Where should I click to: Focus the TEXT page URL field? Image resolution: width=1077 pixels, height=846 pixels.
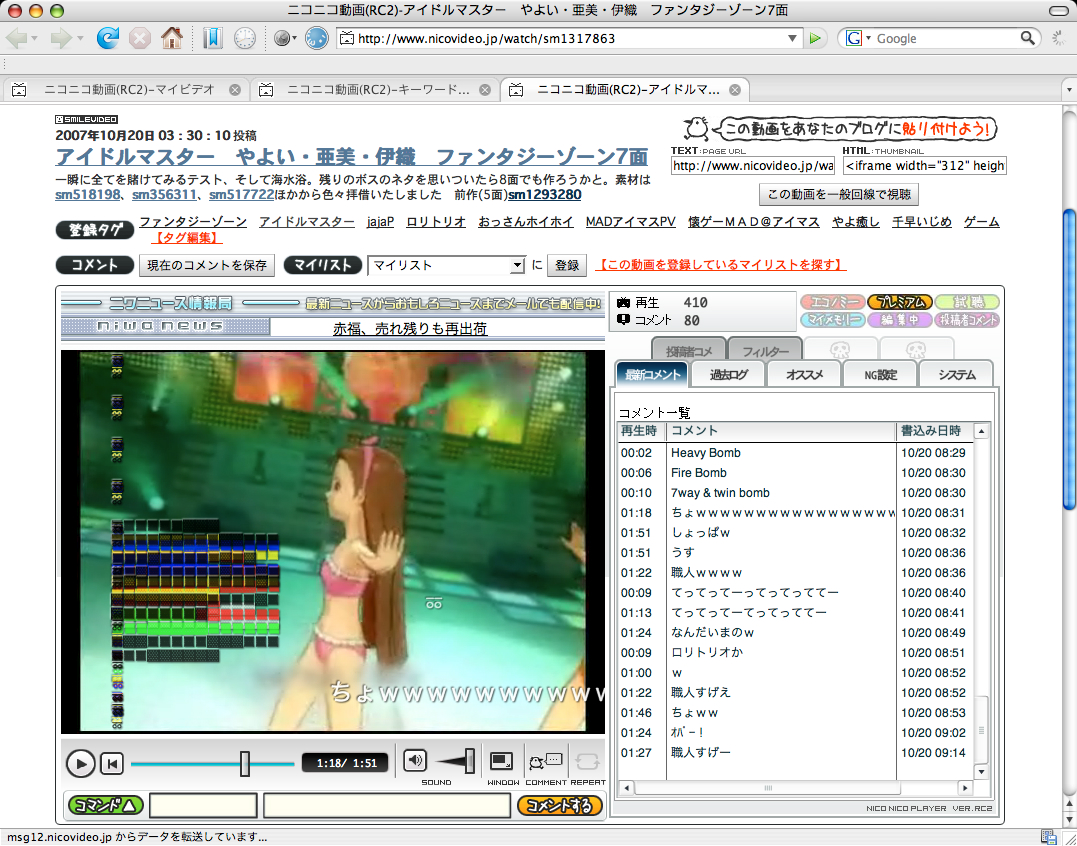(753, 165)
